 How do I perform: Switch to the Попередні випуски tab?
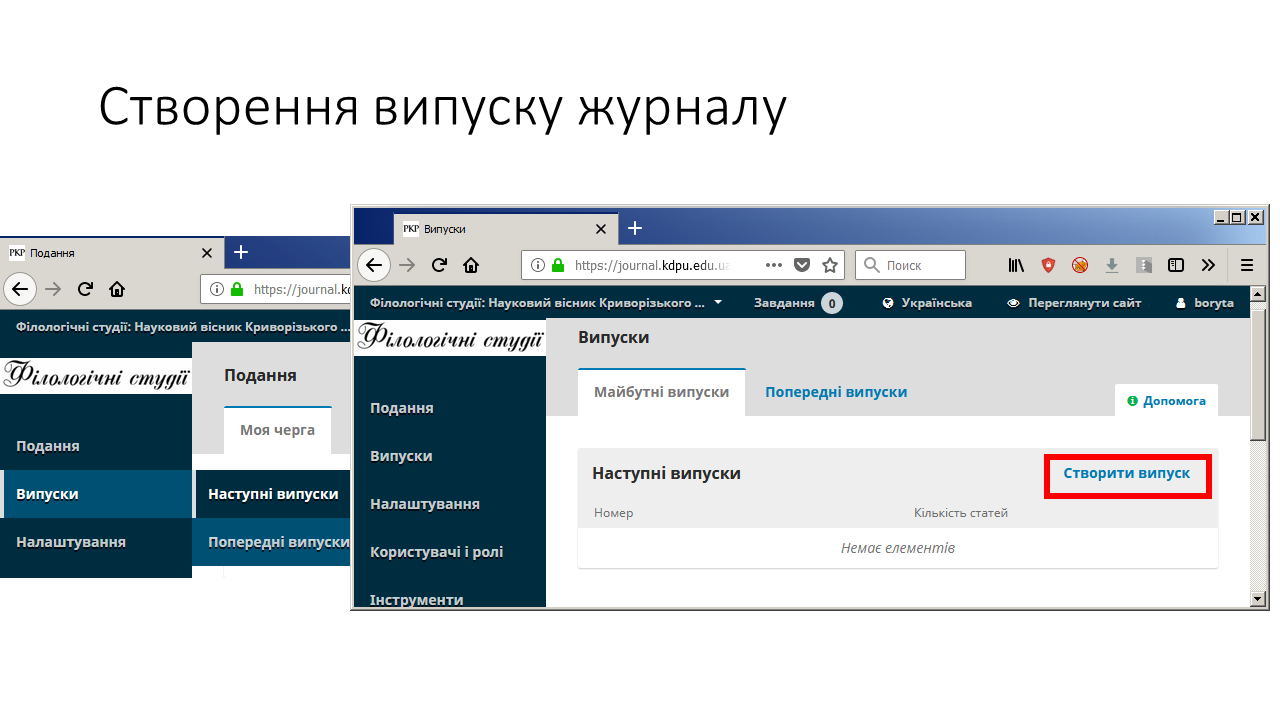pos(836,392)
